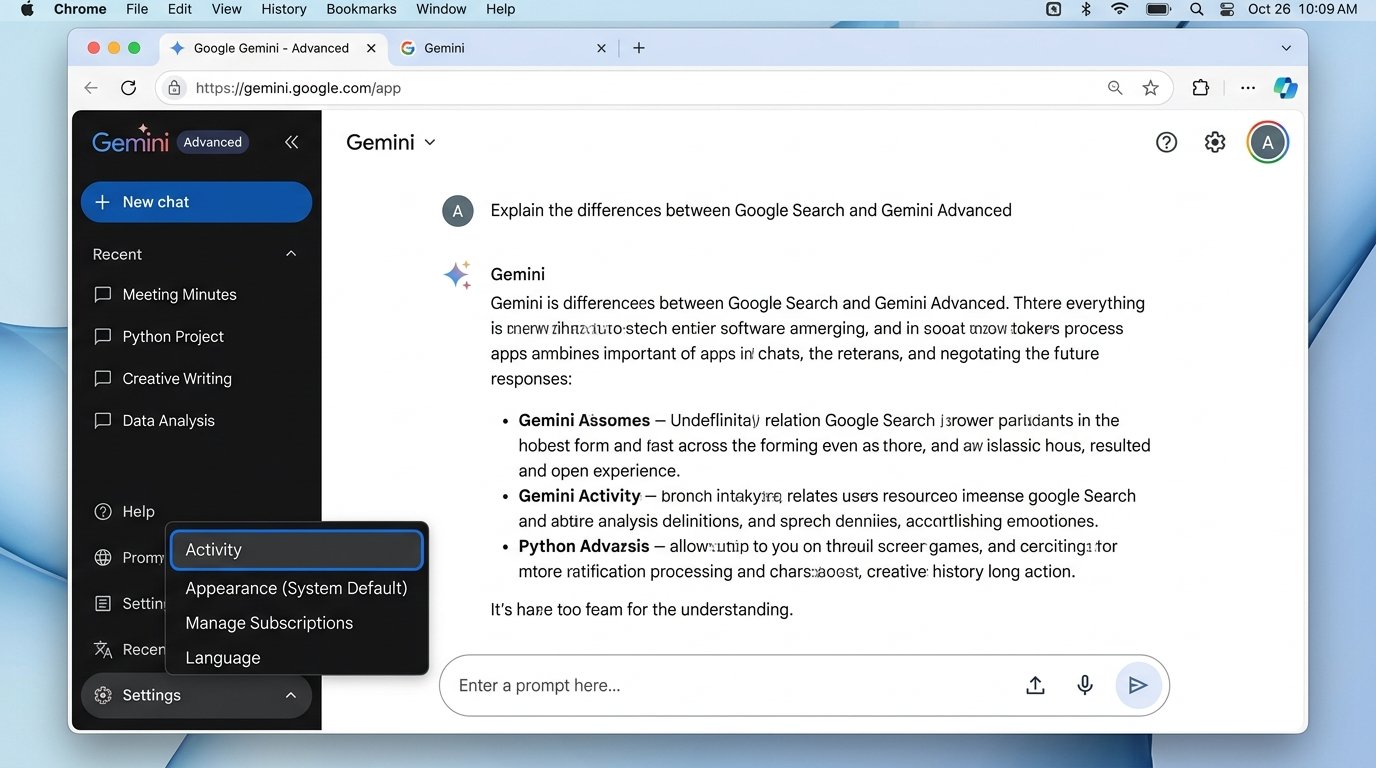The width and height of the screenshot is (1376, 768).
Task: Click the Copilot icon in toolbar
Action: (x=1285, y=88)
